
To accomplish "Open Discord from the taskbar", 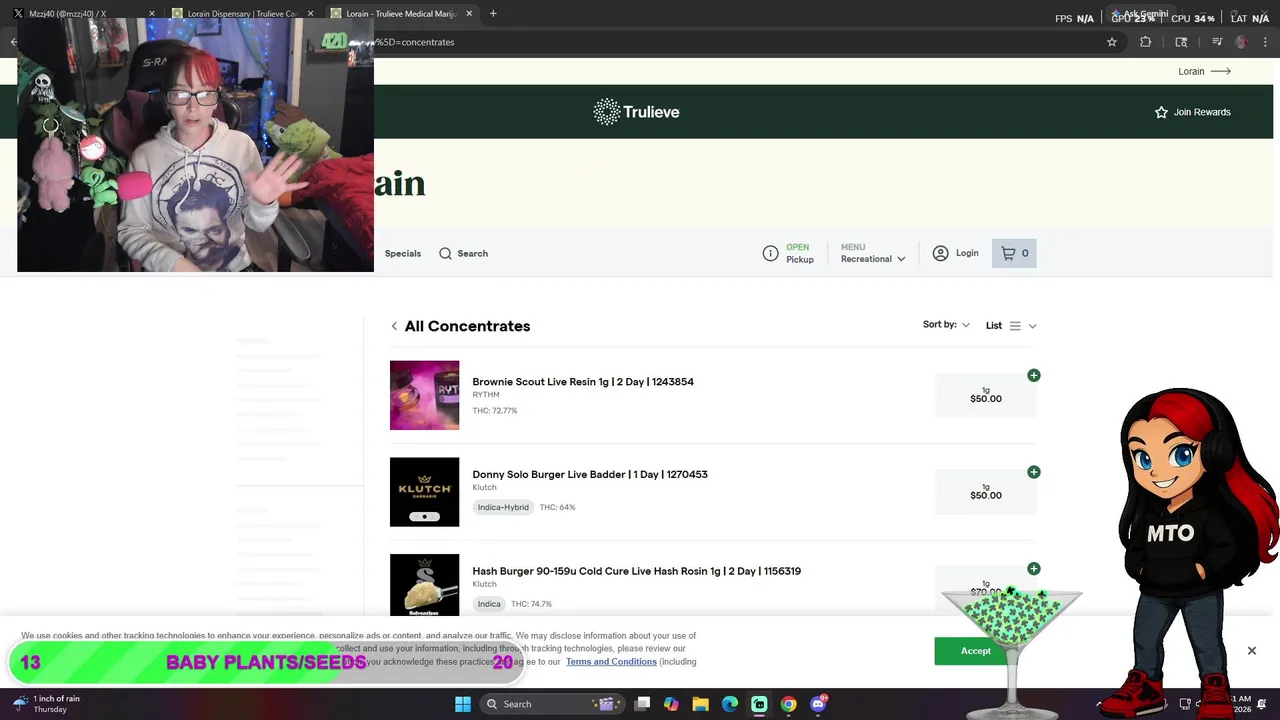I will [818, 704].
